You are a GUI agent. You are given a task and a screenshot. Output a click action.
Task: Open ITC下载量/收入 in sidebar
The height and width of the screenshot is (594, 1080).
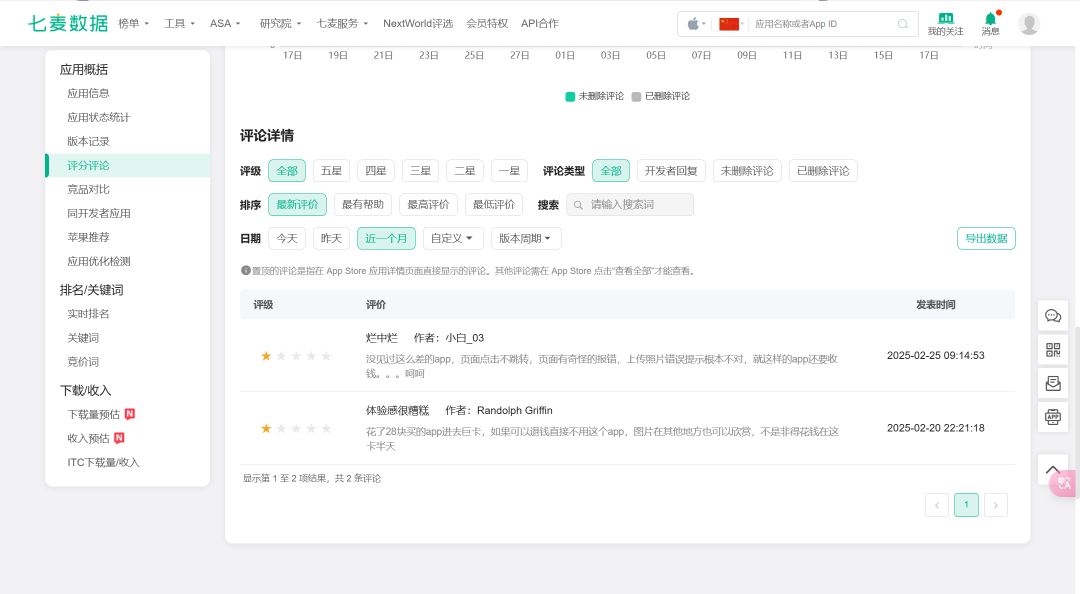click(x=103, y=462)
